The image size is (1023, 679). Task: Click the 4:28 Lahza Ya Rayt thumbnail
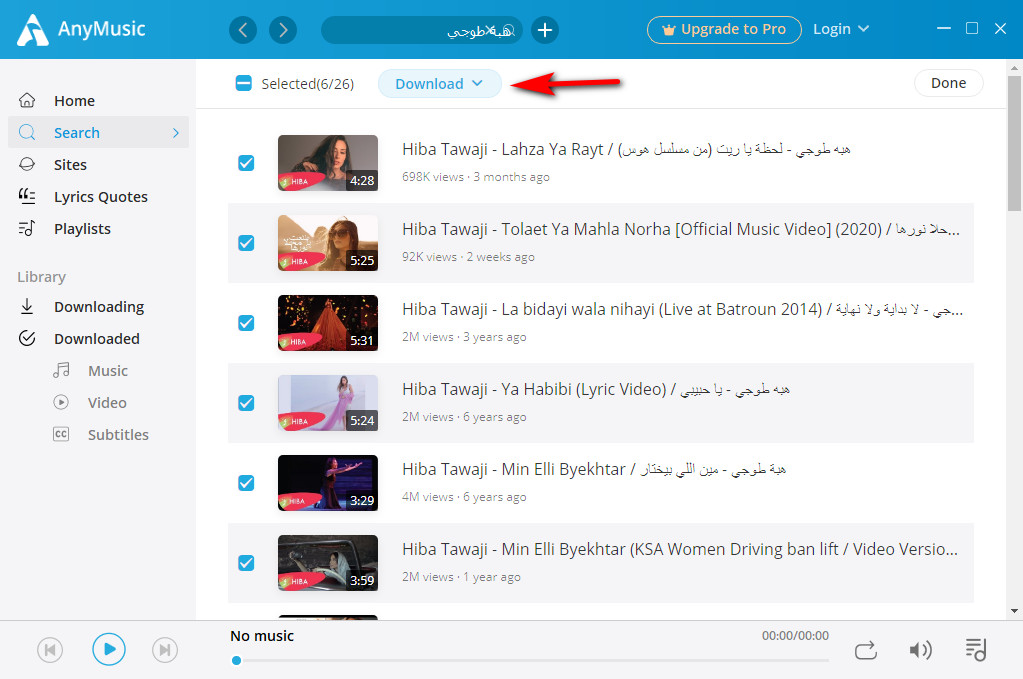[x=328, y=163]
